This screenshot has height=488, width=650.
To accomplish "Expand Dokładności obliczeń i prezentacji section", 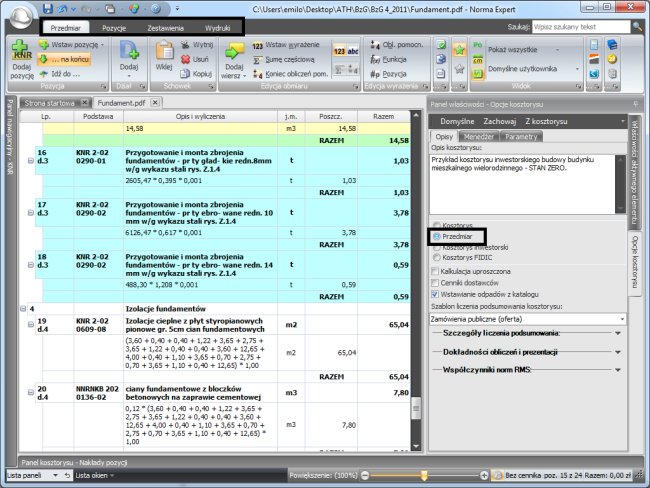I will pyautogui.click(x=618, y=352).
